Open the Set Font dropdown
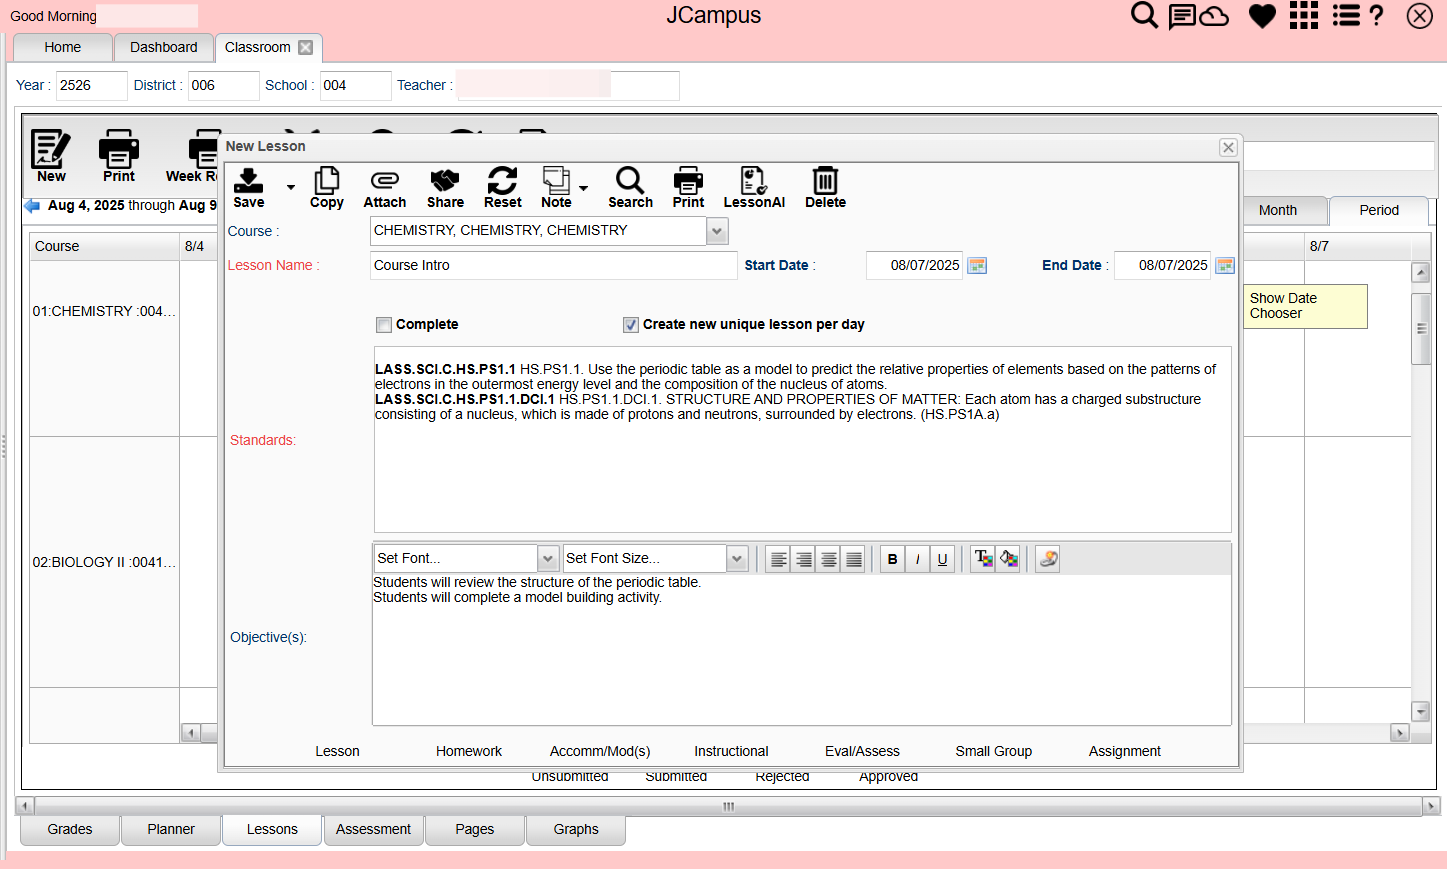The height and width of the screenshot is (869, 1447). [x=548, y=558]
